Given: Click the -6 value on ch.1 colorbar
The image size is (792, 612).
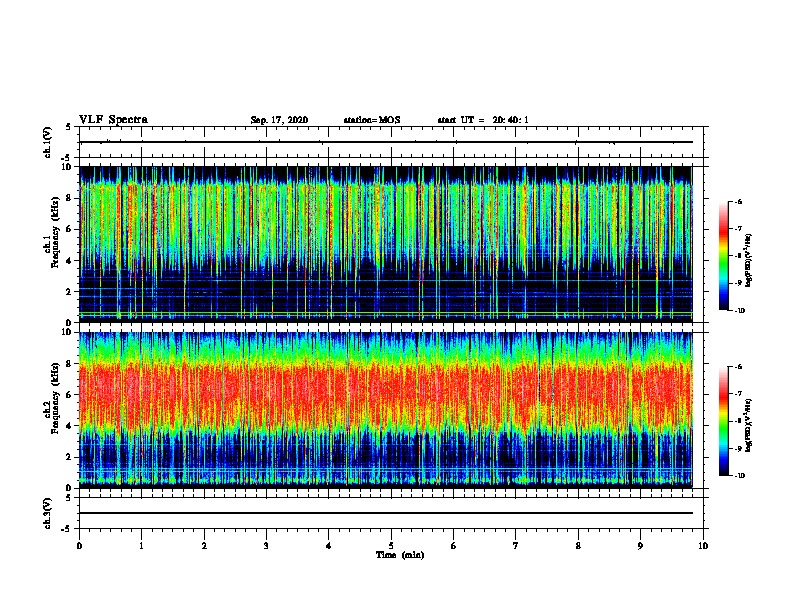Looking at the screenshot, I should 738,202.
